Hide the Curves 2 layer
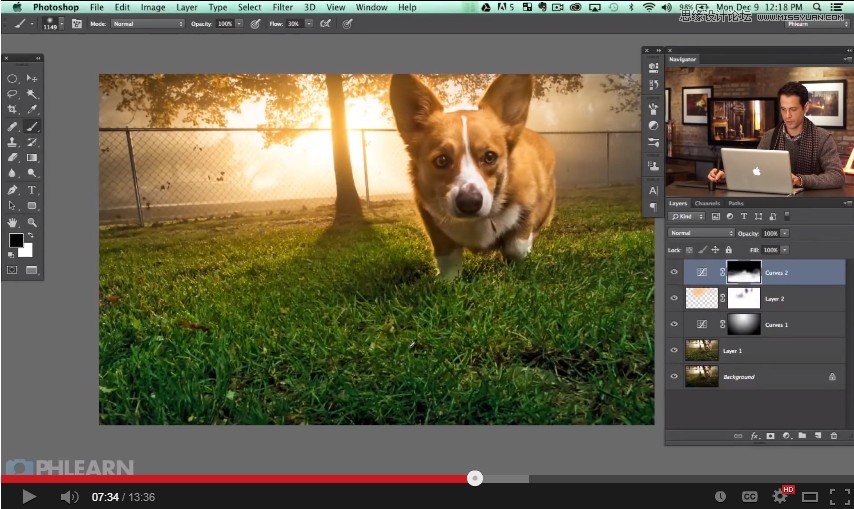This screenshot has width=854, height=509. (674, 272)
